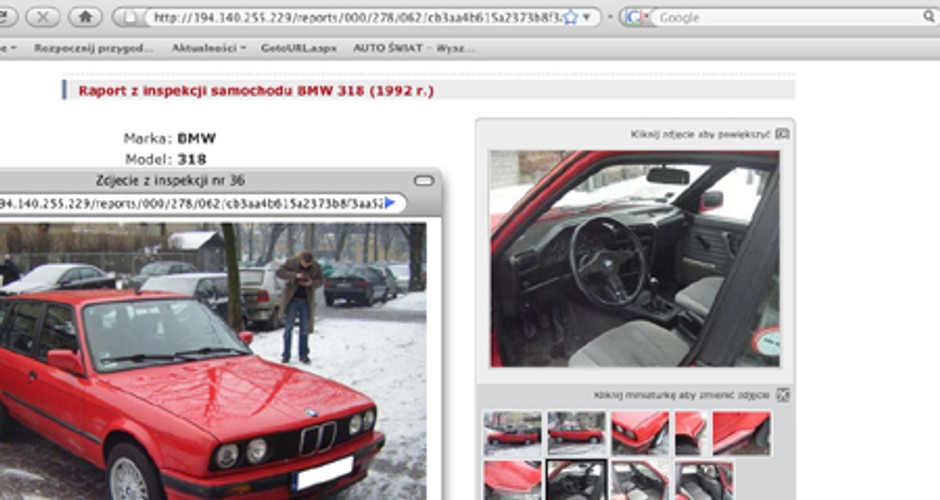Open the GotoURL.aspx bookmark
The height and width of the screenshot is (500, 940).
click(x=299, y=48)
